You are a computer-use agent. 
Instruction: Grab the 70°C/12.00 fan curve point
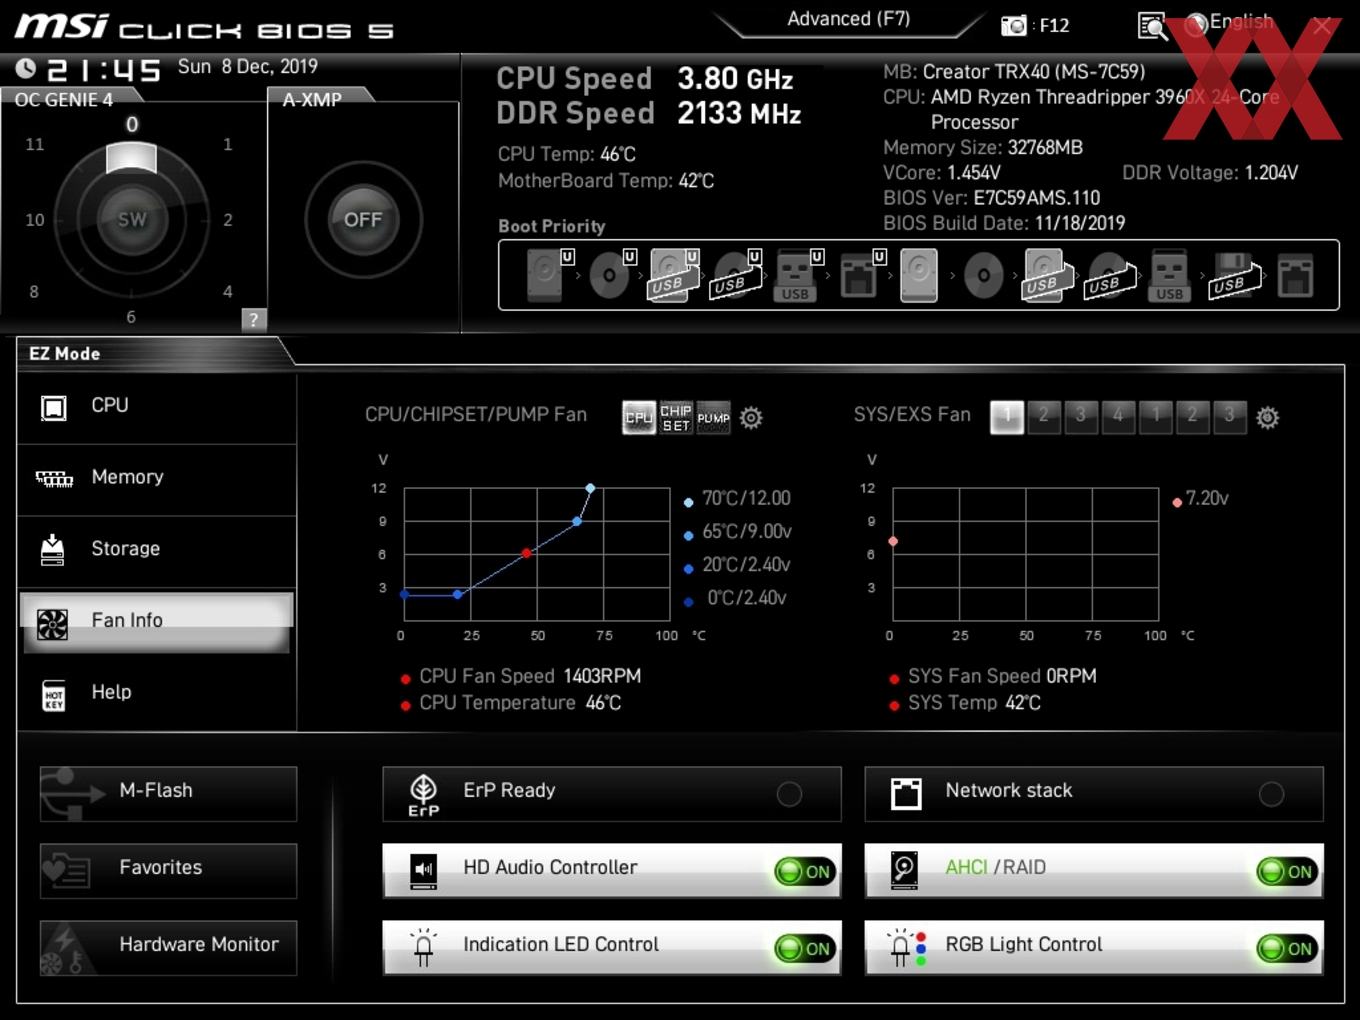coord(590,488)
